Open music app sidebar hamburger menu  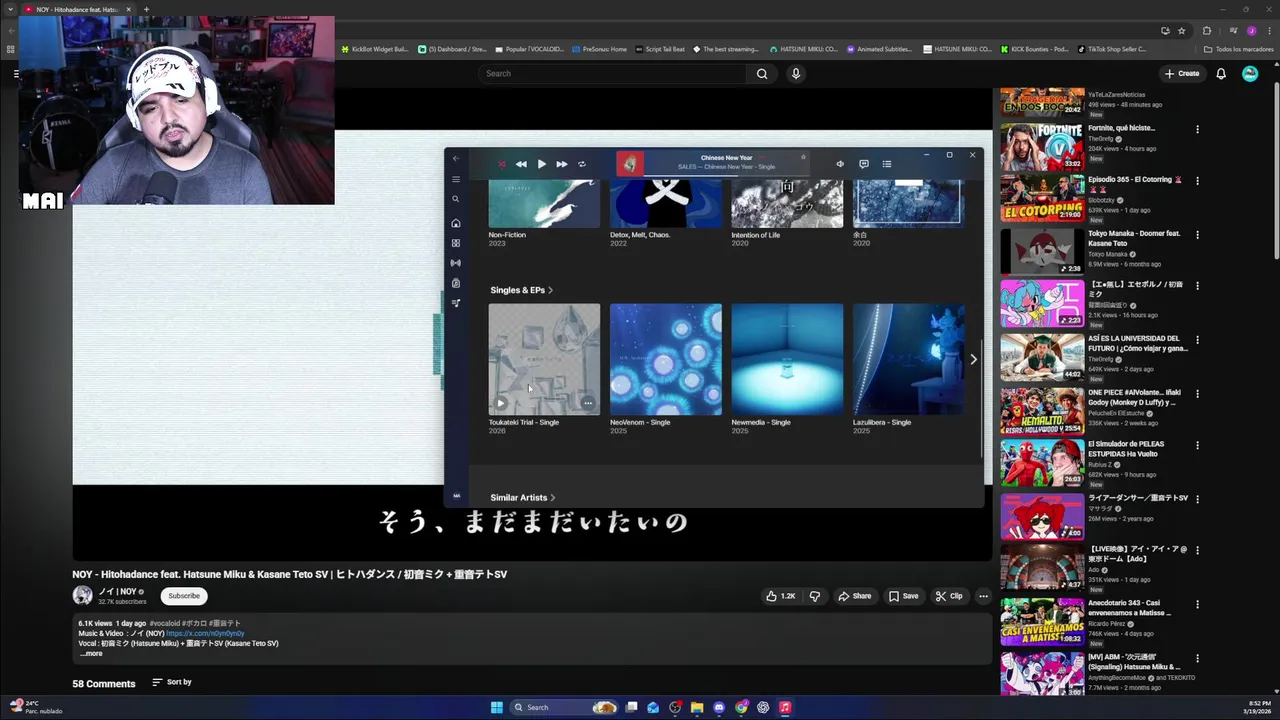(x=456, y=180)
